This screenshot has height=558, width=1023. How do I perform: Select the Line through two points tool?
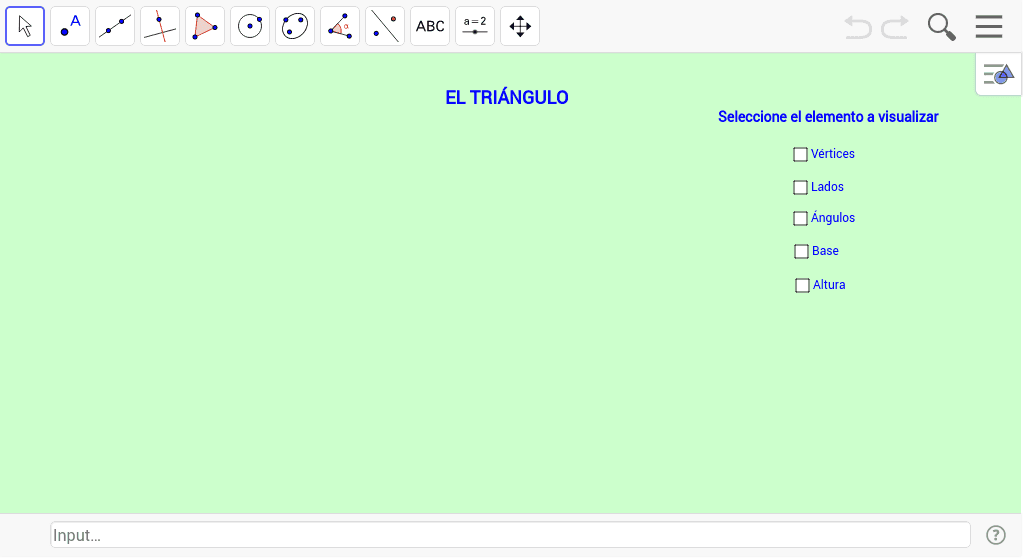click(x=115, y=26)
